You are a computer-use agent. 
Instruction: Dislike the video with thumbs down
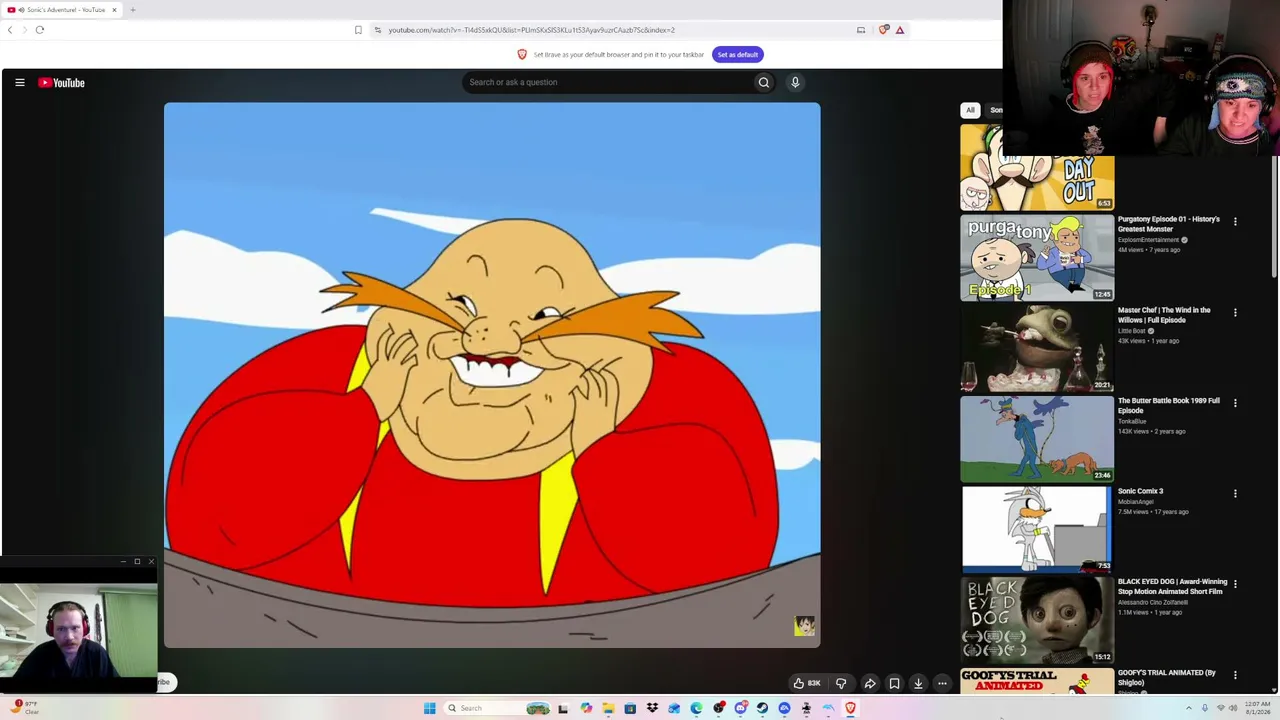pyautogui.click(x=841, y=684)
